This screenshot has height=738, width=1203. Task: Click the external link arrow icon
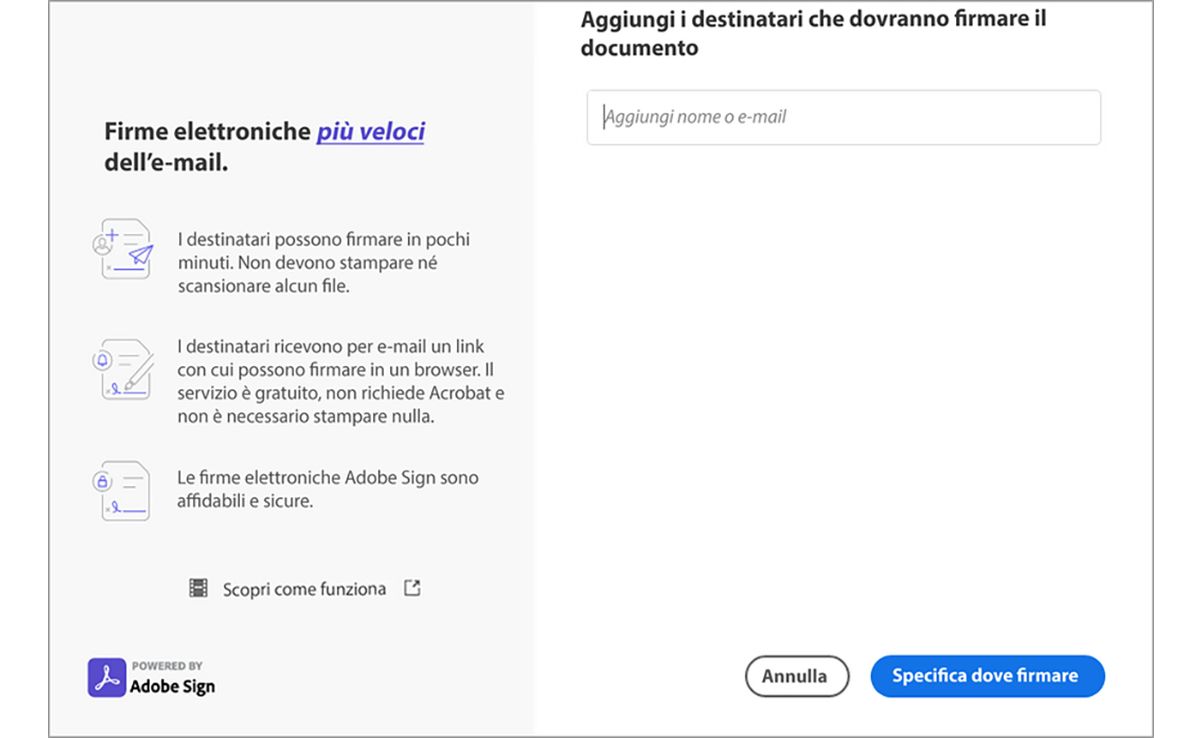[412, 588]
